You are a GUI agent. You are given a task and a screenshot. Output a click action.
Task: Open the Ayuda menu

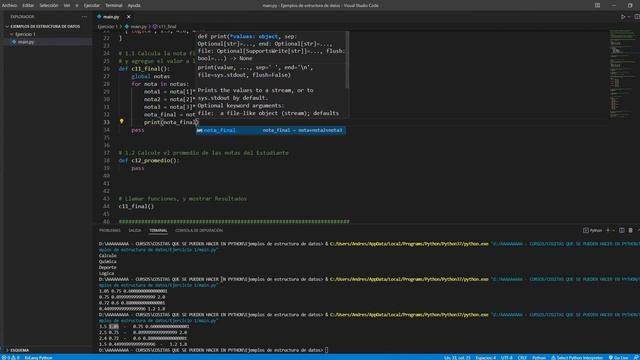(x=134, y=5)
